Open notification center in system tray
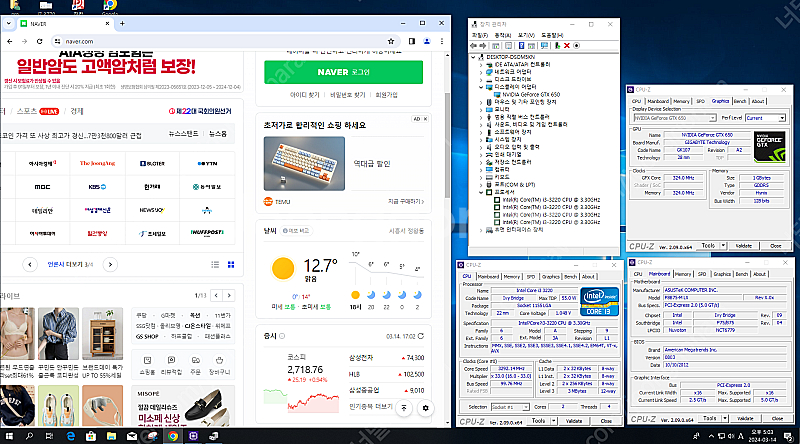800x444 pixels. point(789,436)
